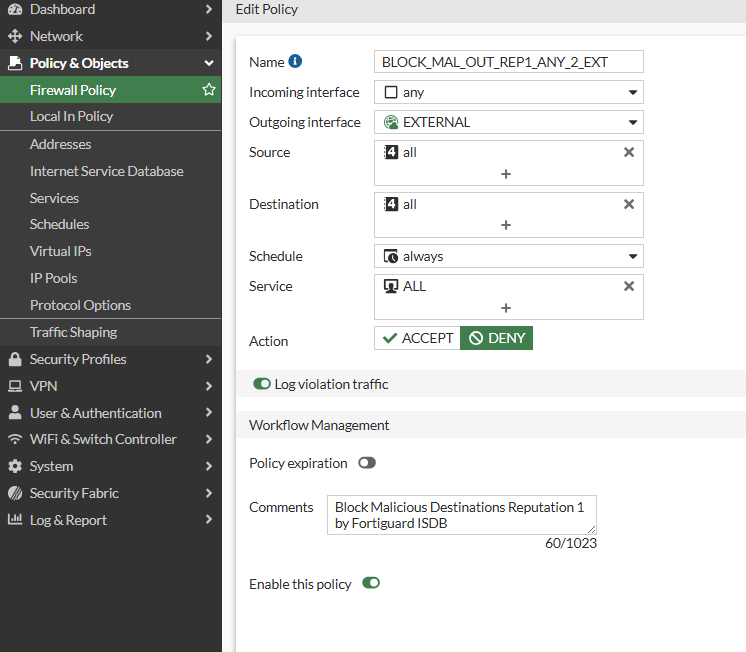The width and height of the screenshot is (746, 652).
Task: Open the Outgoing interface dropdown
Action: pos(508,122)
